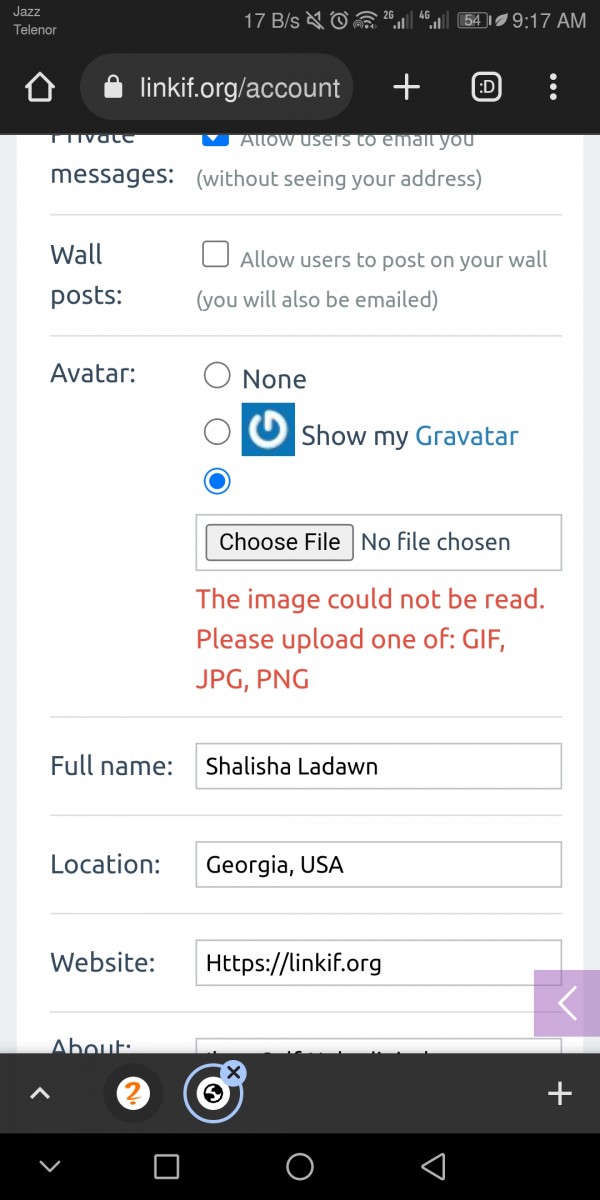600x1200 pixels.
Task: Tap the Android home circle button
Action: (300, 1166)
